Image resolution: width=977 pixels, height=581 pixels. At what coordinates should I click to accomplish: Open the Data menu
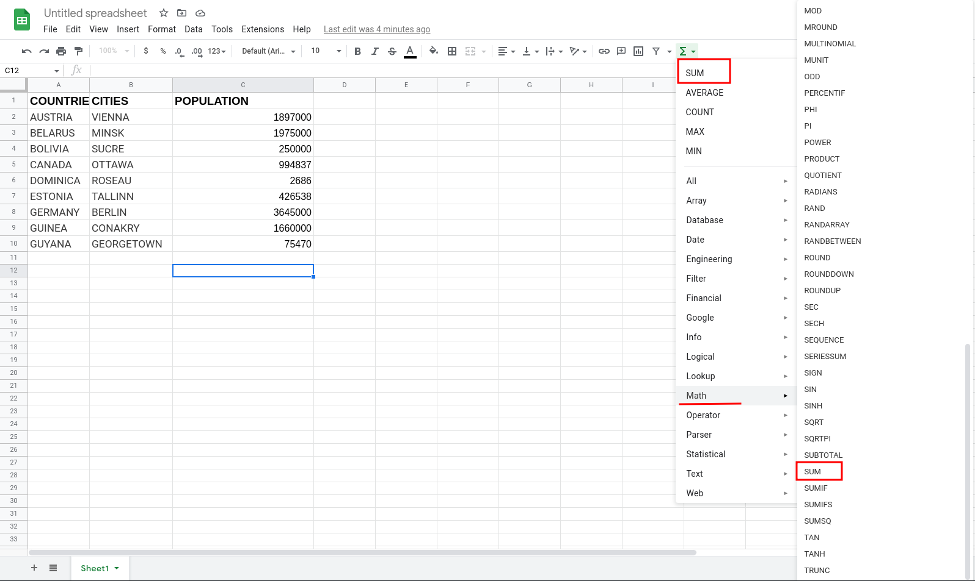tap(193, 29)
